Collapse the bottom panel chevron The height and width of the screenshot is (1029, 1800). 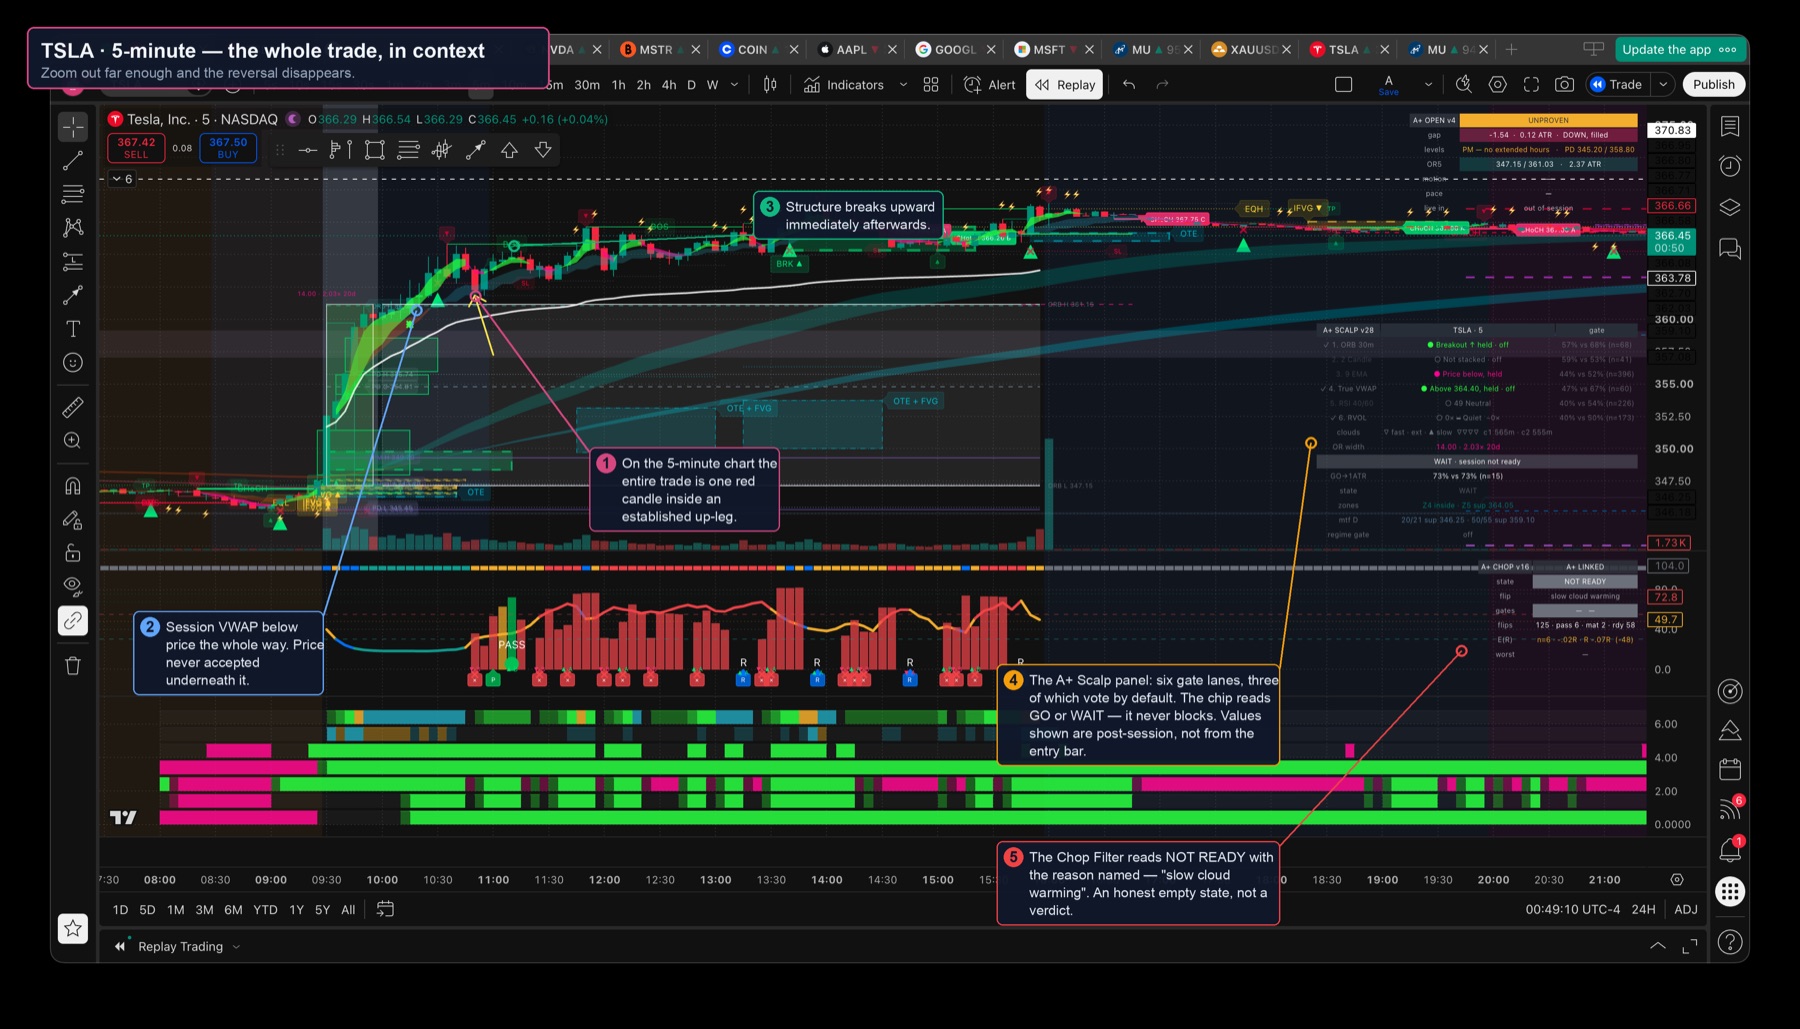point(1658,946)
